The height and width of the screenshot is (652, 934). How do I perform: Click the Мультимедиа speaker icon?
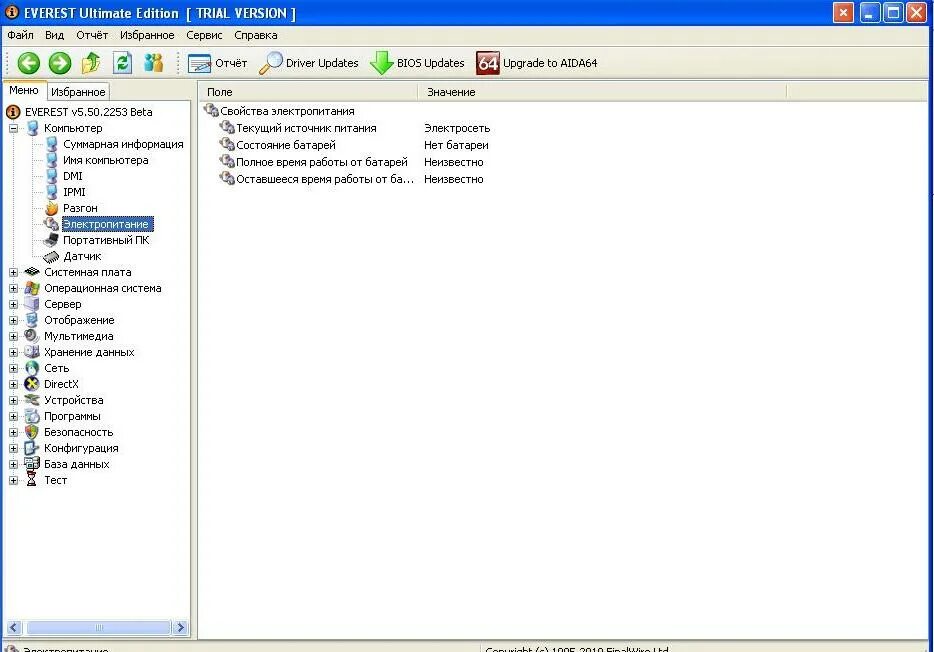(32, 336)
